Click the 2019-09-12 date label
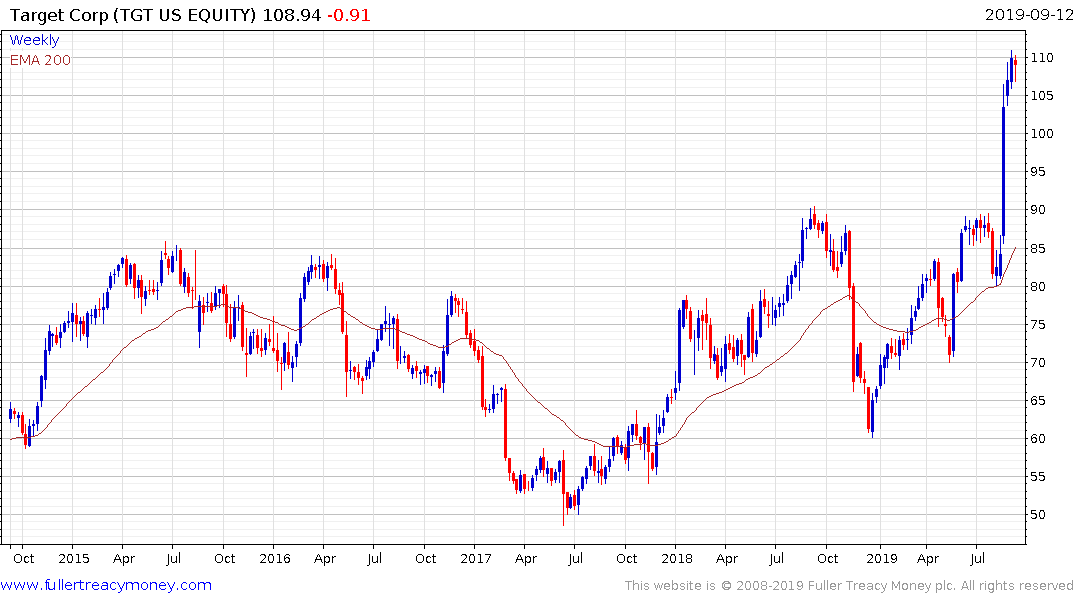Viewport: 1075px width, 600px height. pos(1029,15)
